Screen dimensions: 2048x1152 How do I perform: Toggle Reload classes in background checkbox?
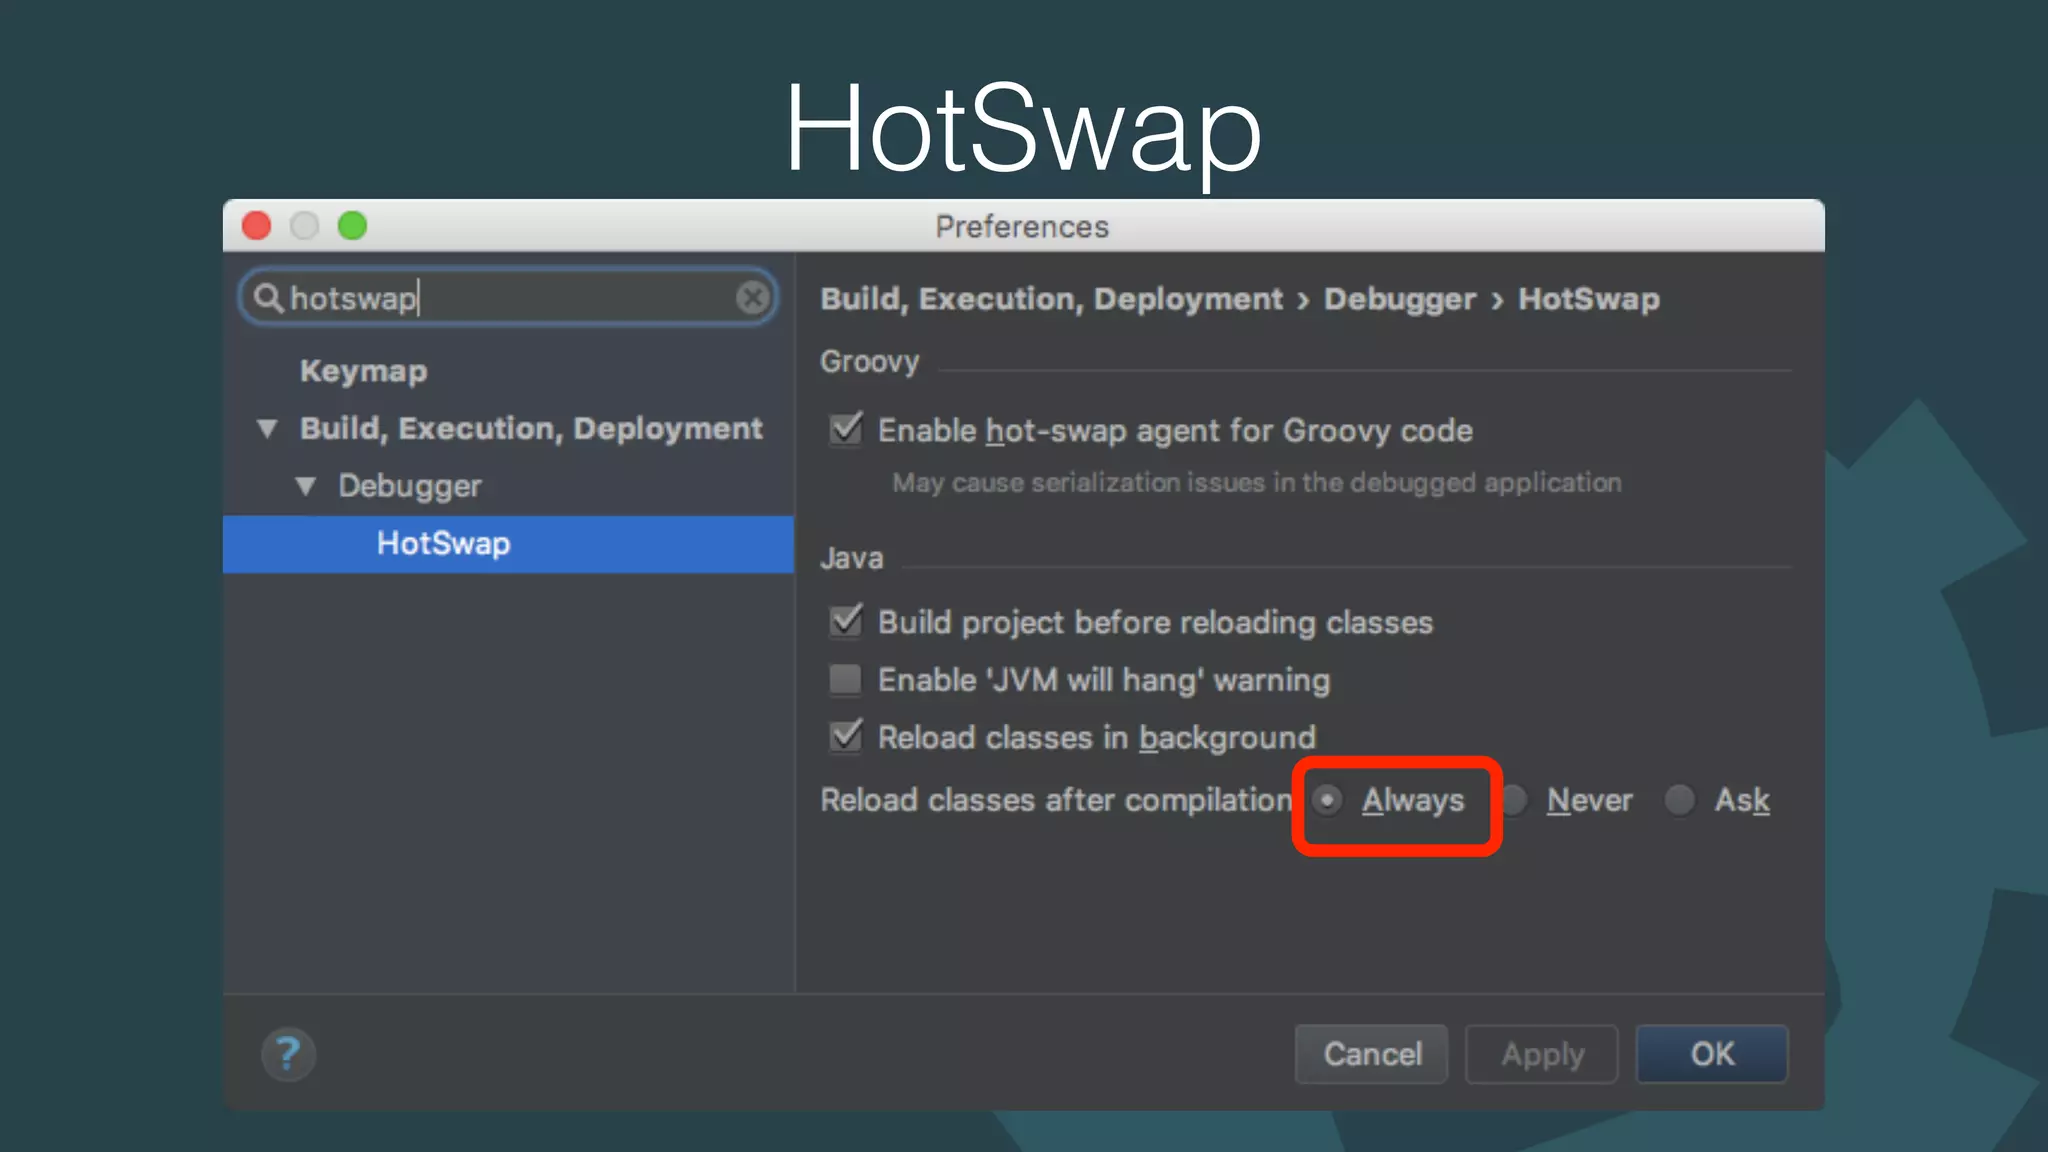pos(846,737)
